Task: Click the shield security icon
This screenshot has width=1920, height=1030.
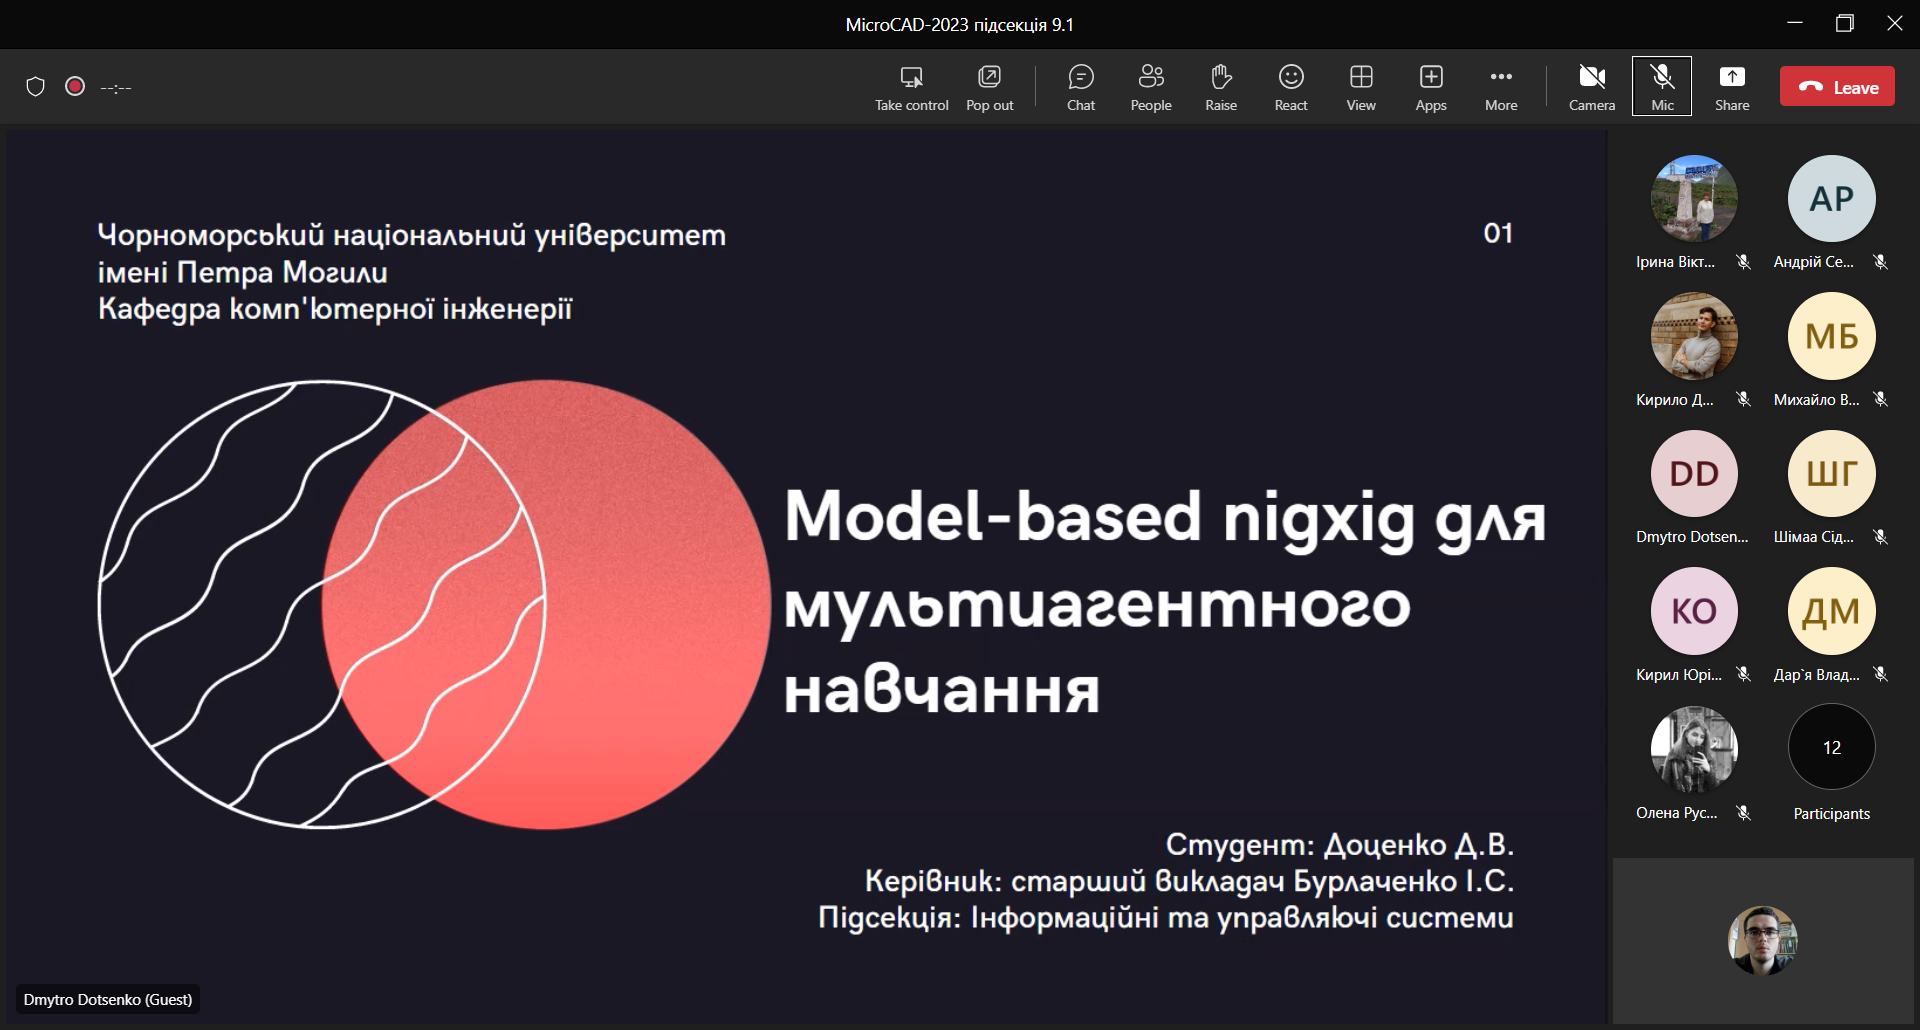Action: coord(36,87)
